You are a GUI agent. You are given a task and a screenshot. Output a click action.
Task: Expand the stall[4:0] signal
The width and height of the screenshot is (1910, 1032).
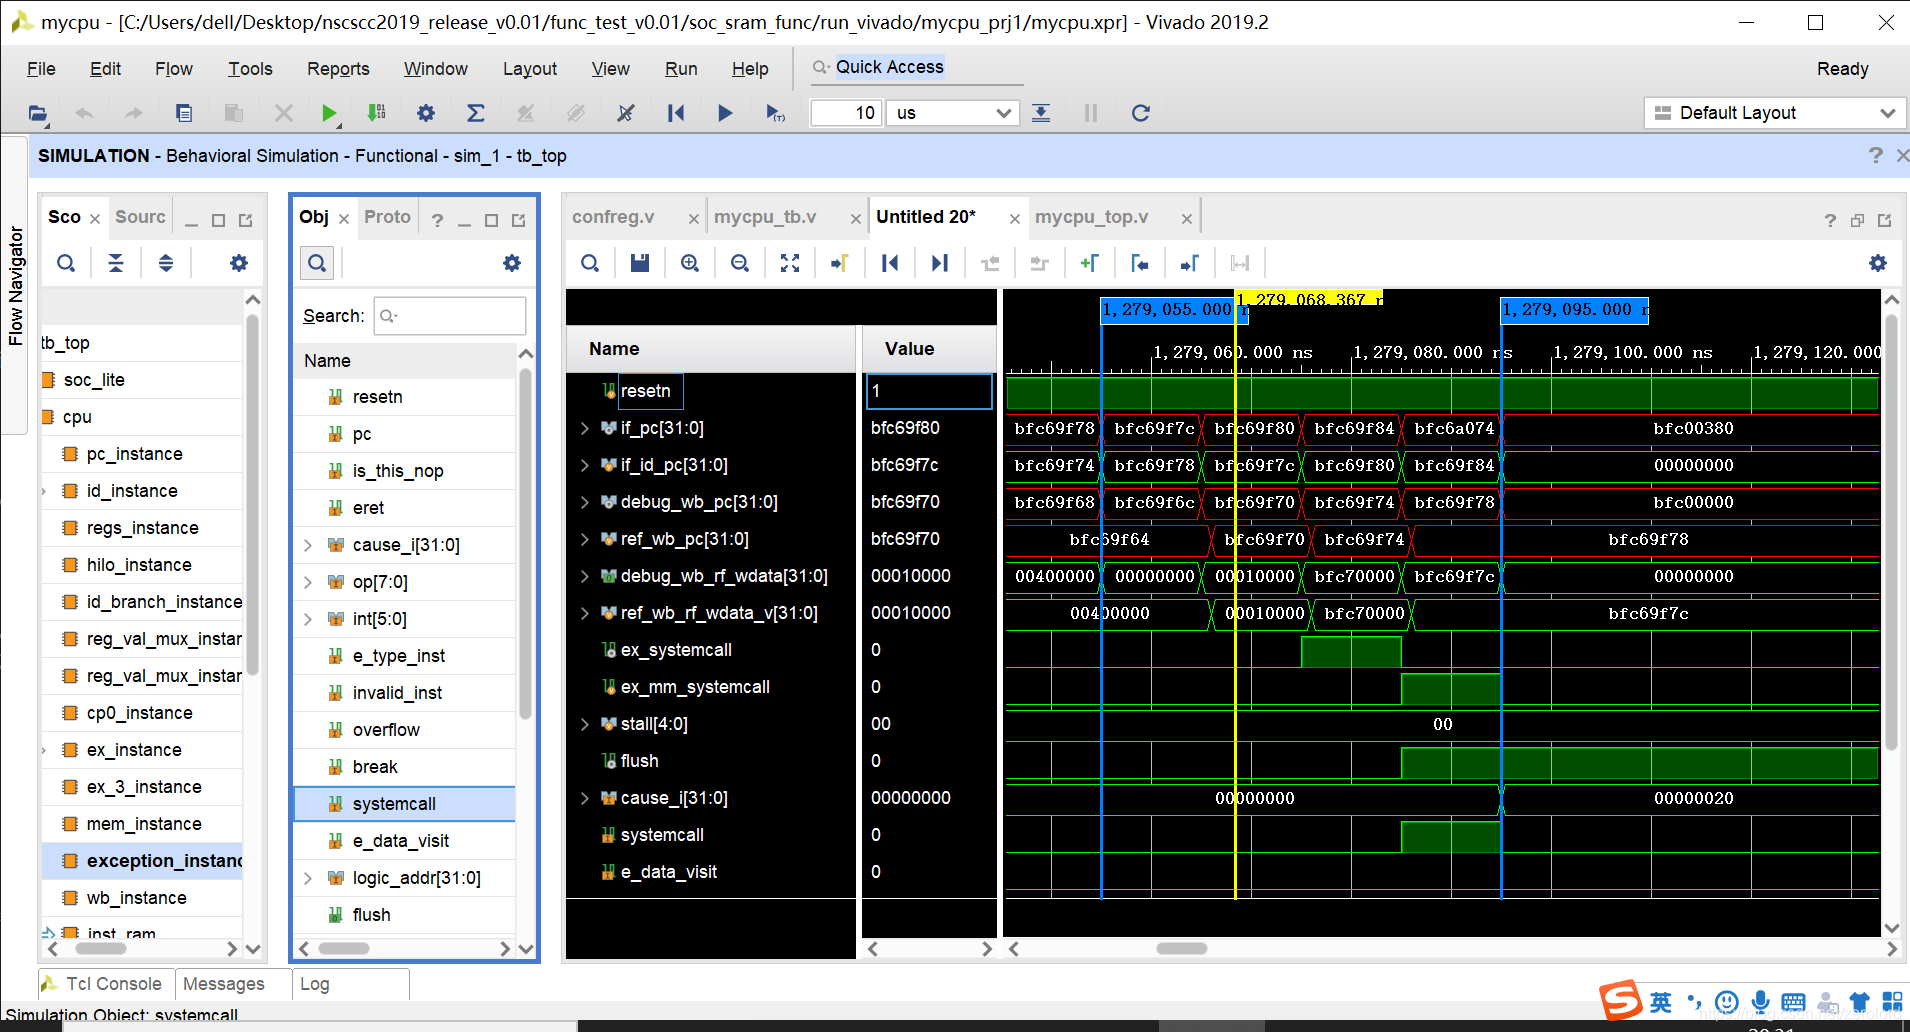point(585,724)
